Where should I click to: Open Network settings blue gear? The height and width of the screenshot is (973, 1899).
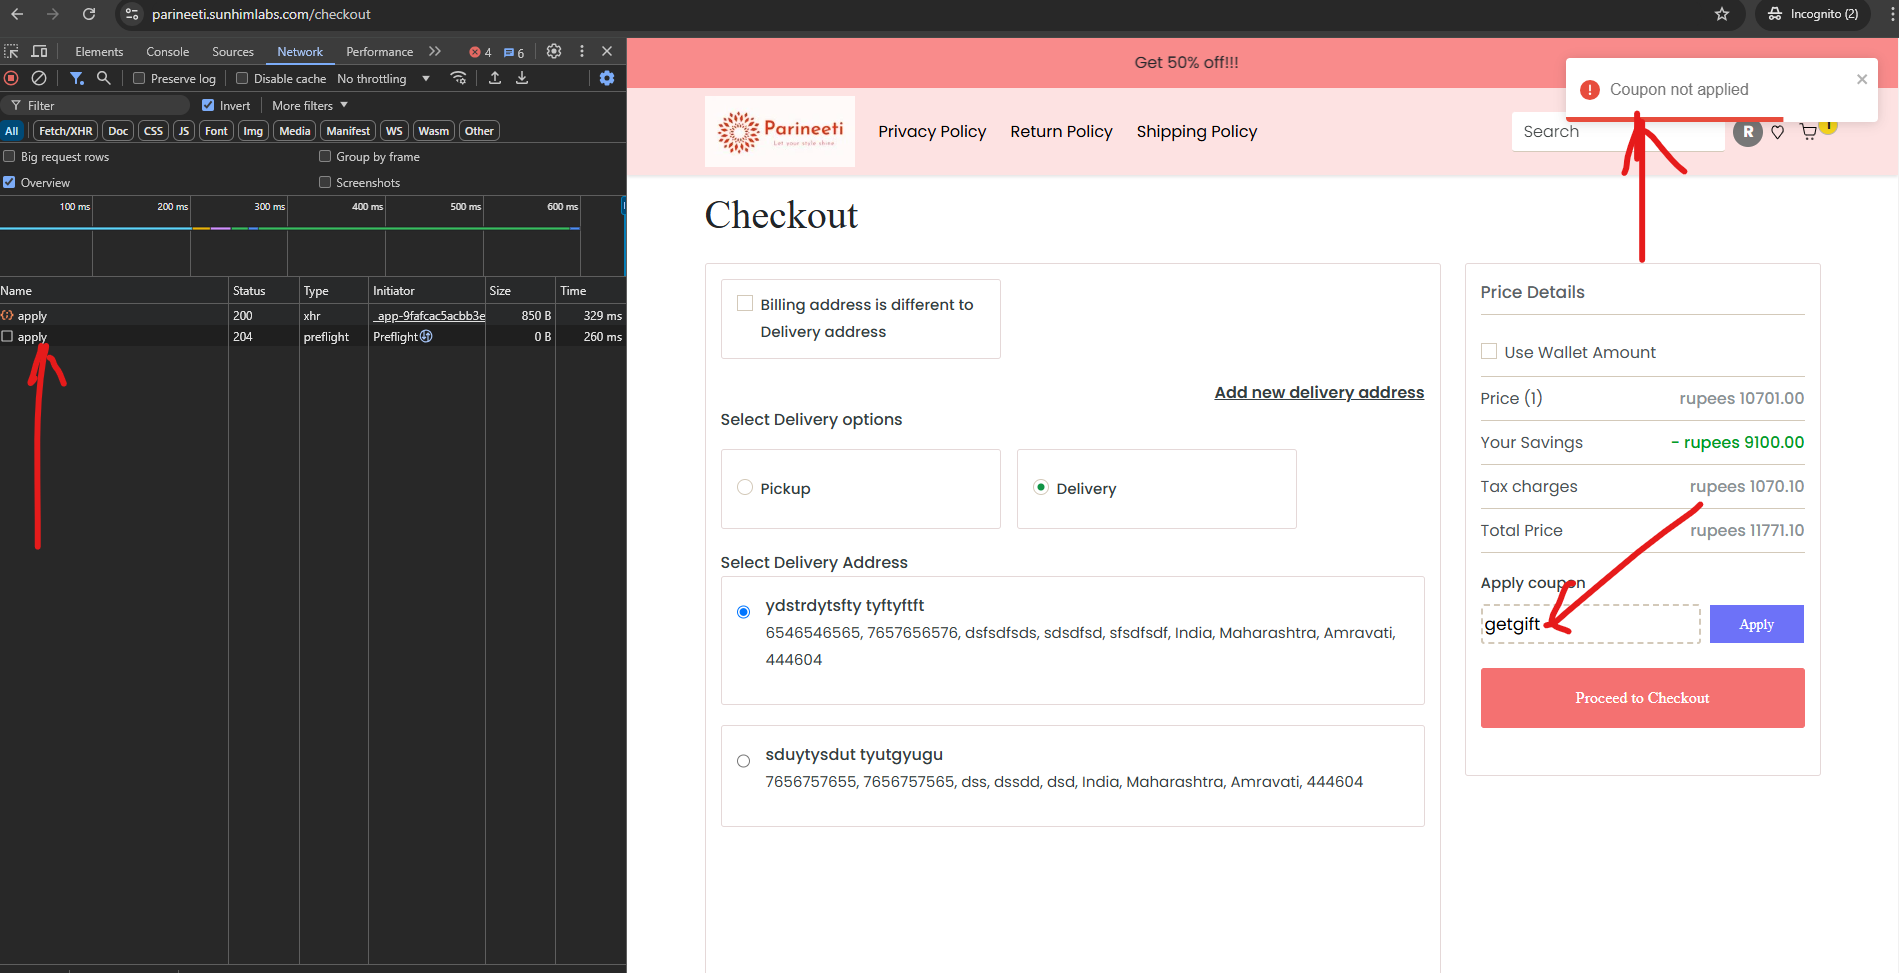607,78
